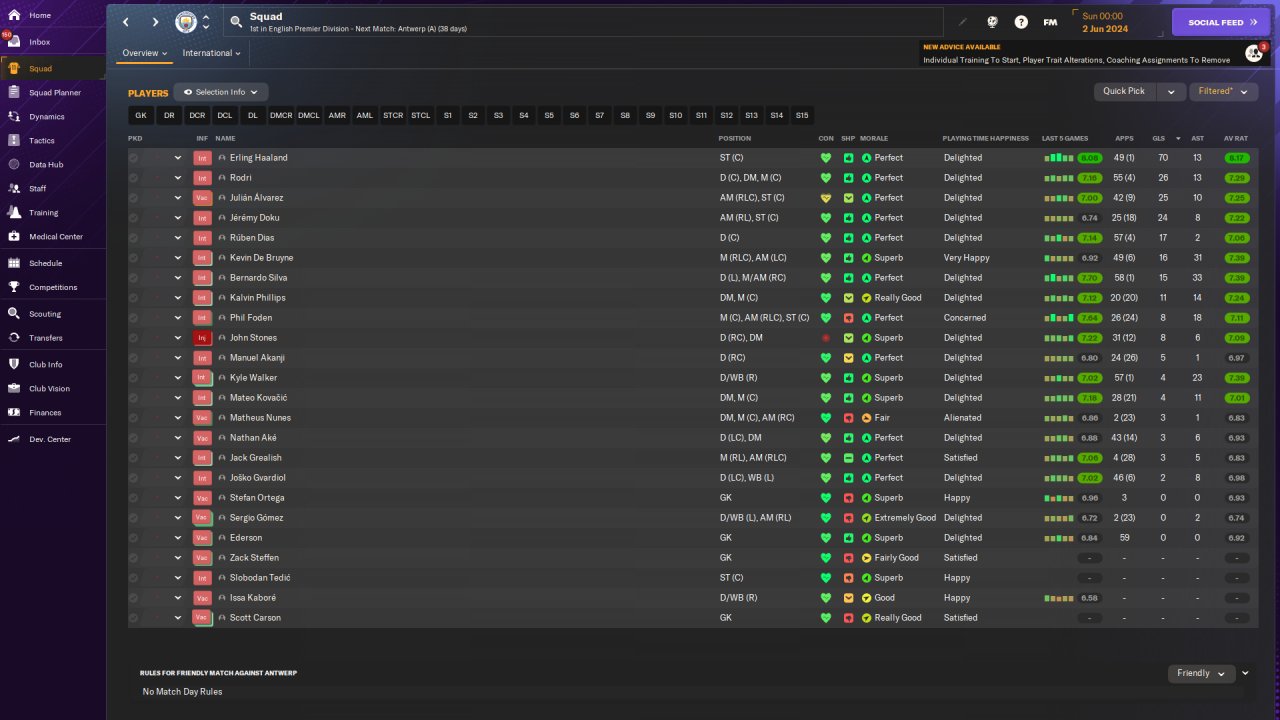Open the Inbox sidebar icon
The height and width of the screenshot is (720, 1280).
click(x=14, y=42)
